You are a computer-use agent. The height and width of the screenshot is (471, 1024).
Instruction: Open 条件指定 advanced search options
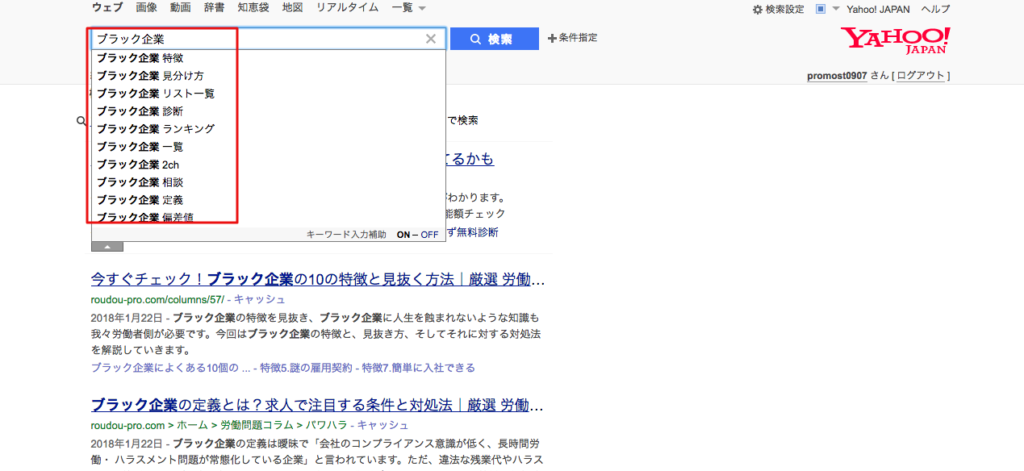coord(573,38)
